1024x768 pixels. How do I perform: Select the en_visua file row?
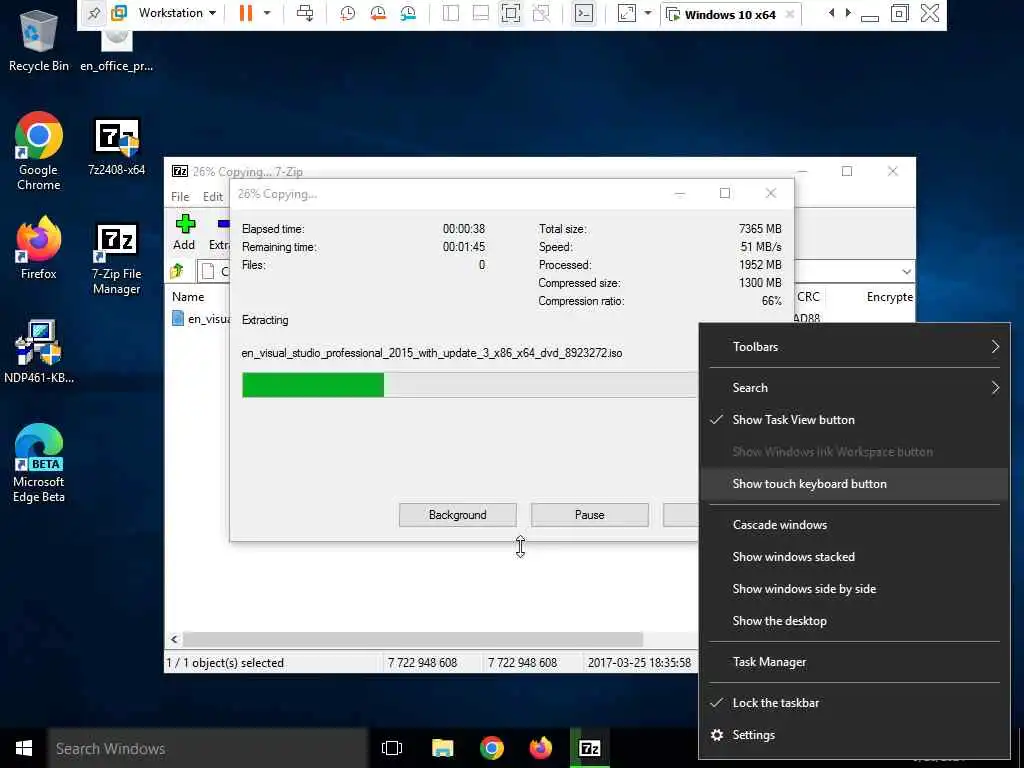201,319
